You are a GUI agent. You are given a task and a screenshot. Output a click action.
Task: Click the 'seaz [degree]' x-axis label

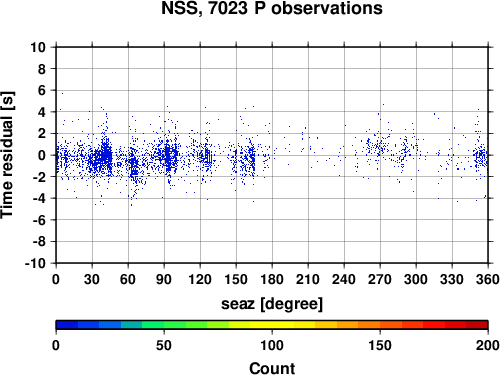pyautogui.click(x=272, y=304)
